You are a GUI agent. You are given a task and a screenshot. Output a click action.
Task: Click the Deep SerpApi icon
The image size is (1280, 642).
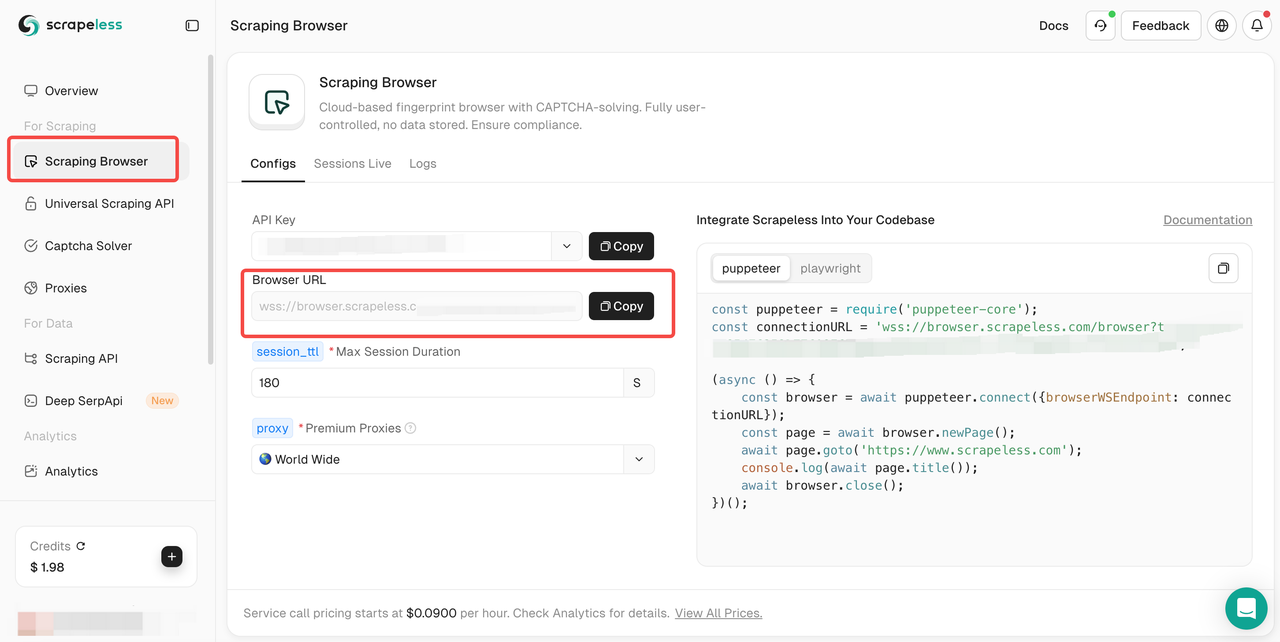(31, 400)
